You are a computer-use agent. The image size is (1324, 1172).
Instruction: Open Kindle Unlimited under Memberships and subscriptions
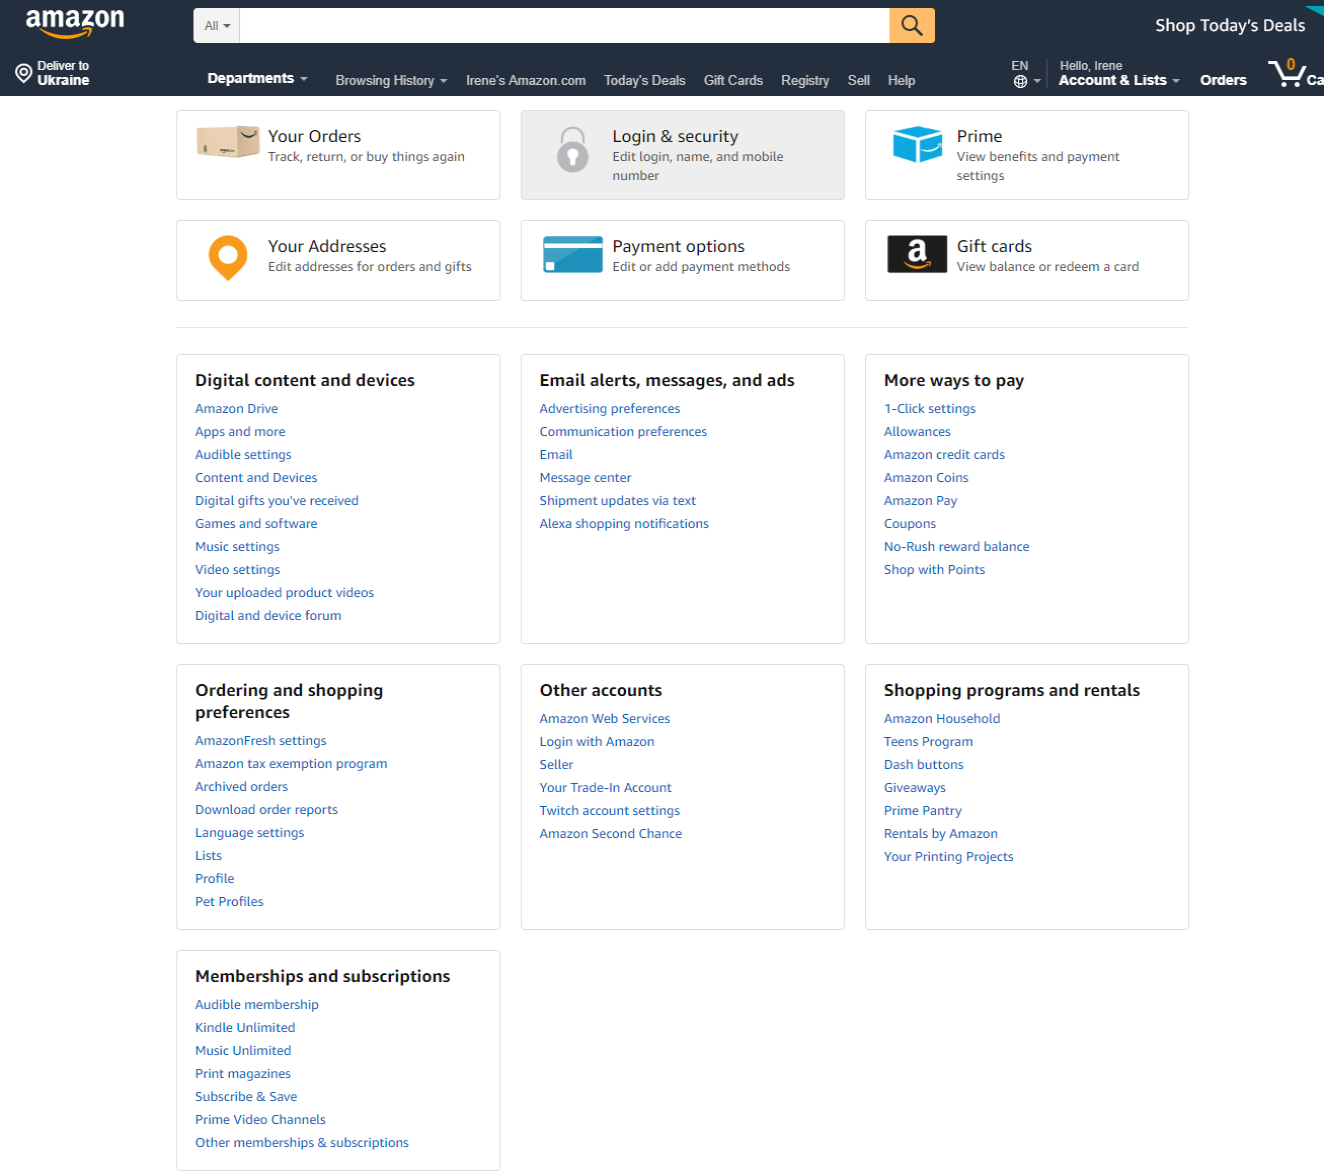click(245, 1027)
